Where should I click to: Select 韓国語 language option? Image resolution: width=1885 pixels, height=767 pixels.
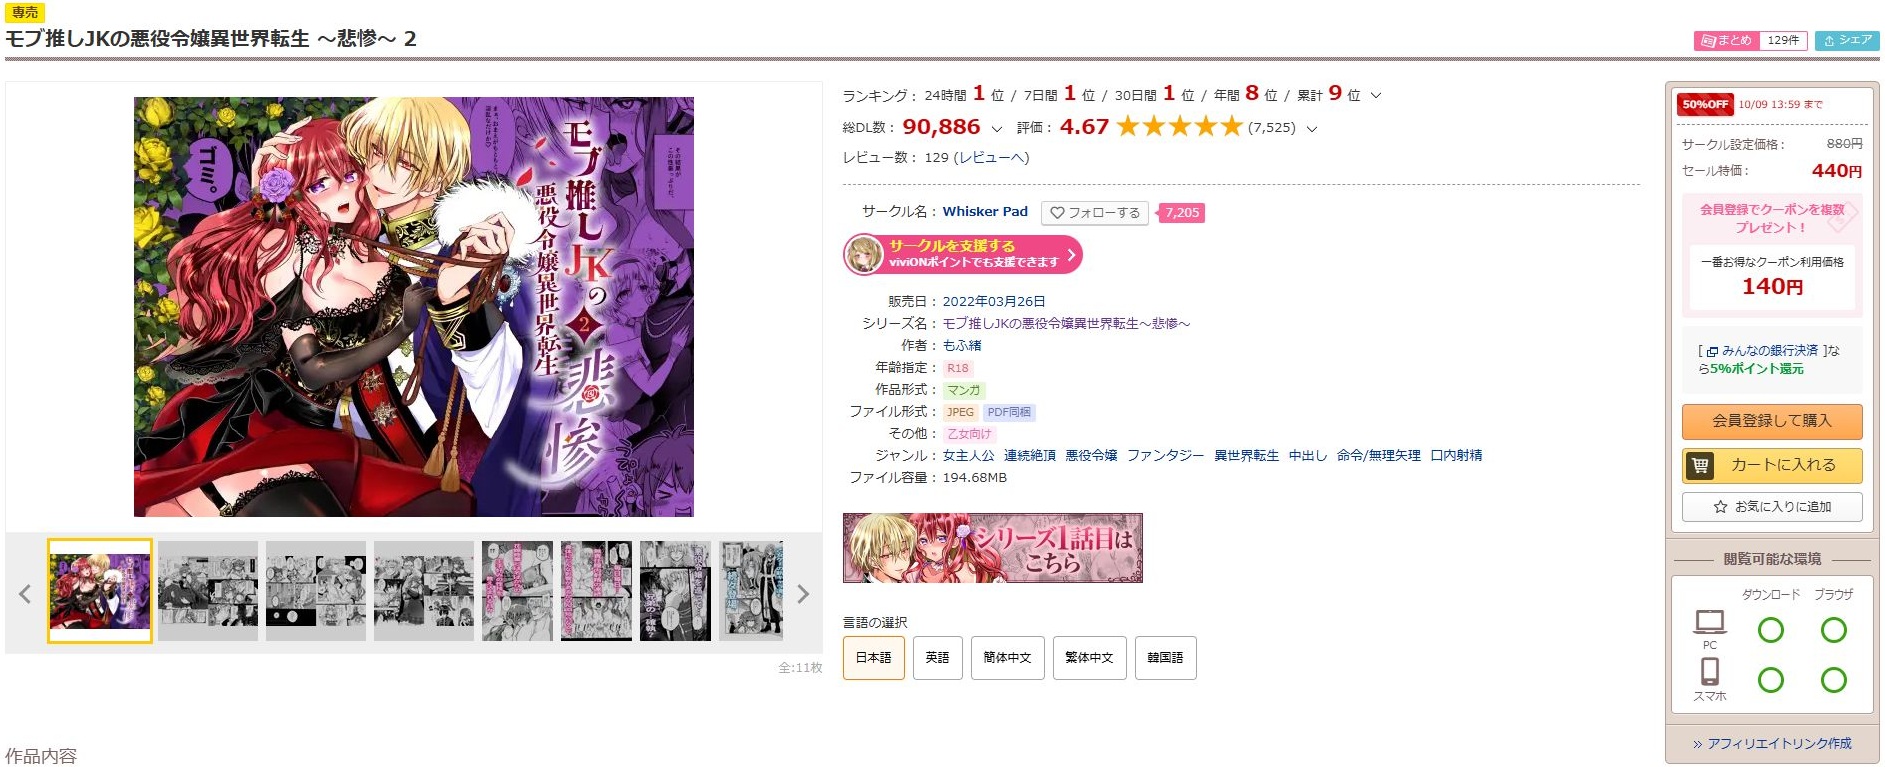pos(1165,658)
